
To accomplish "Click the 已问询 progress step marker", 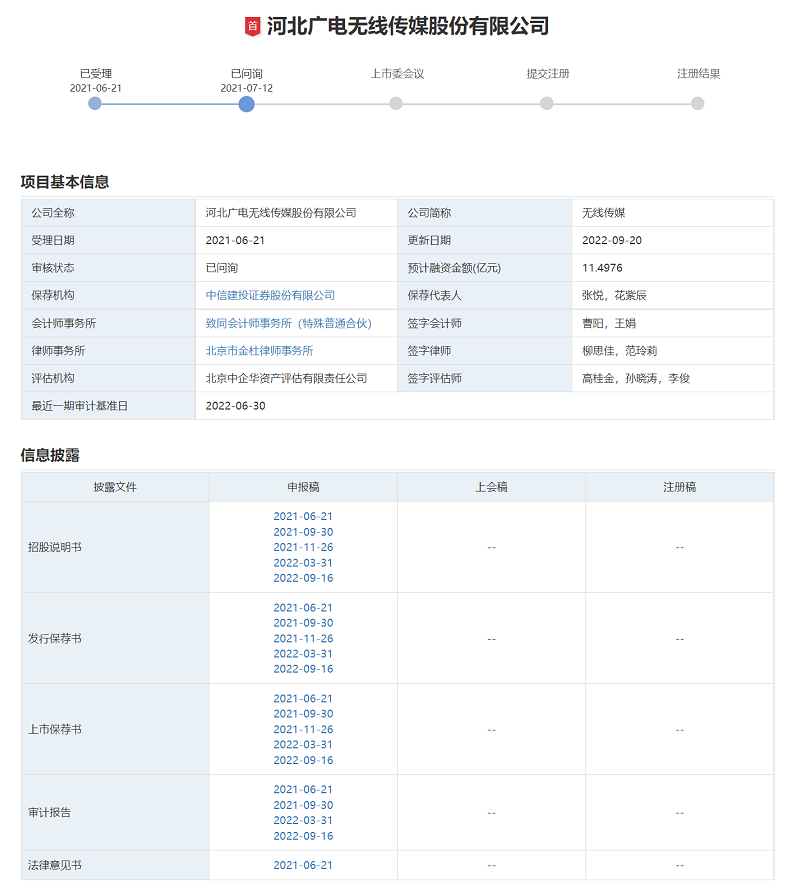I will coord(246,104).
